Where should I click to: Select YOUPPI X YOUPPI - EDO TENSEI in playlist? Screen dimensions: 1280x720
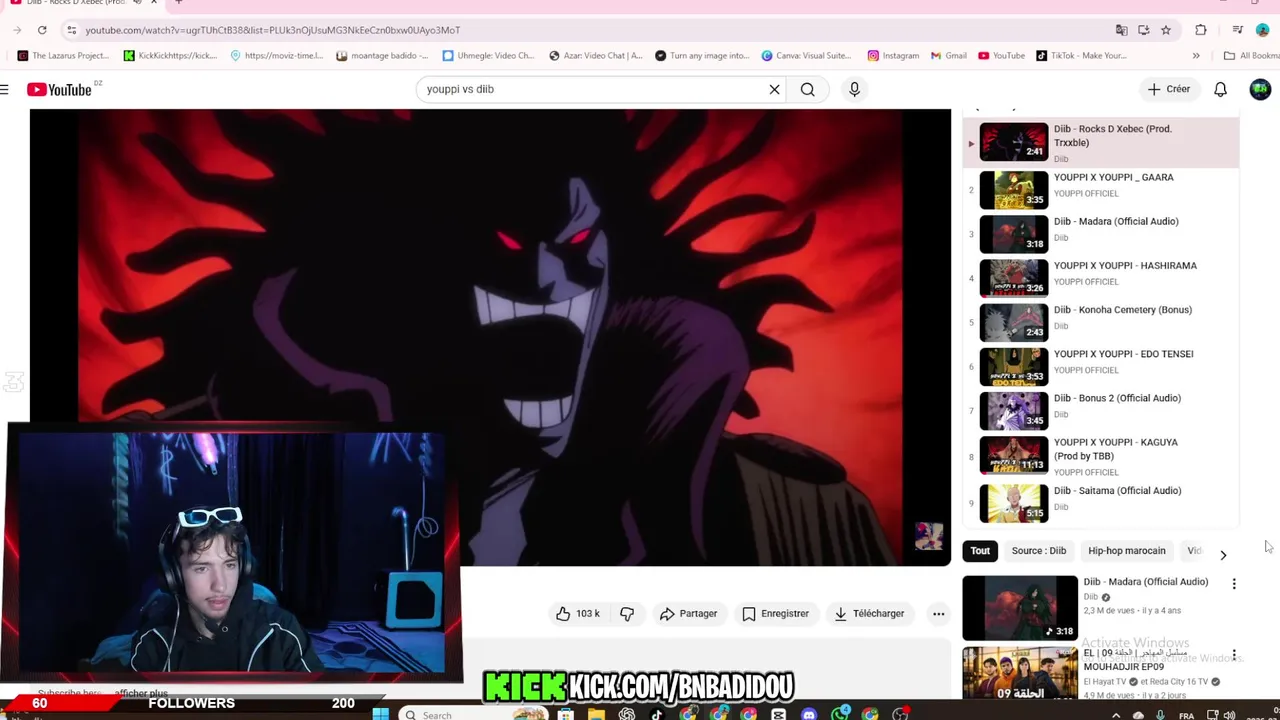pos(1100,365)
